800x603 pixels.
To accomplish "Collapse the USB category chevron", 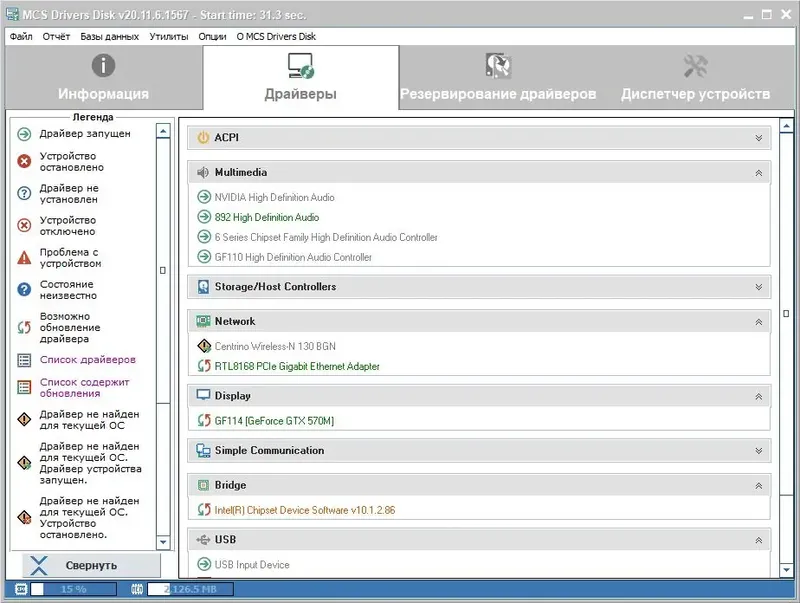I will (x=759, y=540).
